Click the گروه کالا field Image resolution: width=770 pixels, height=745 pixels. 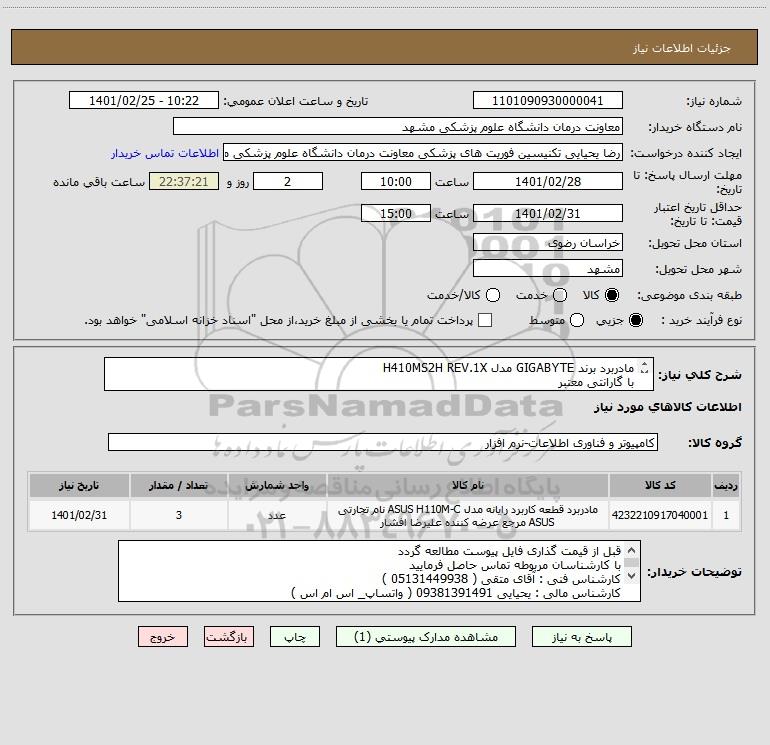click(383, 442)
